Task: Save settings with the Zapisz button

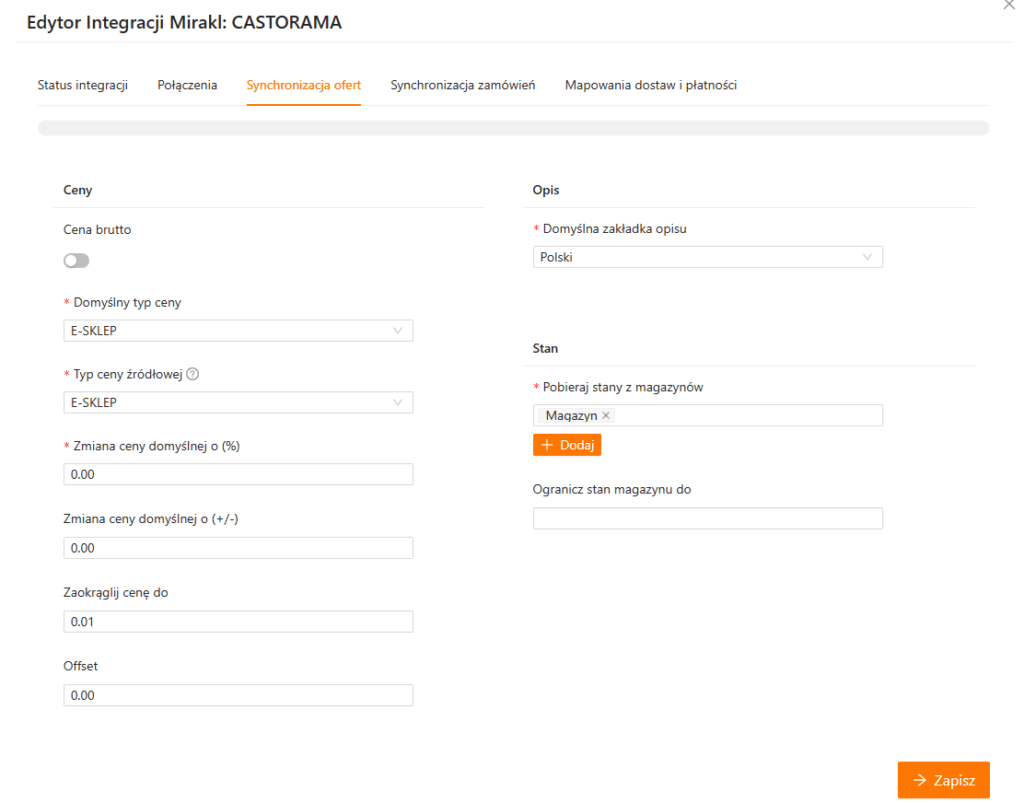Action: 944,780
